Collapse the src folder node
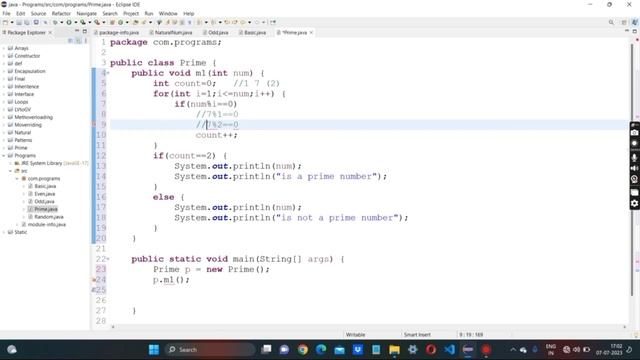 (11, 171)
